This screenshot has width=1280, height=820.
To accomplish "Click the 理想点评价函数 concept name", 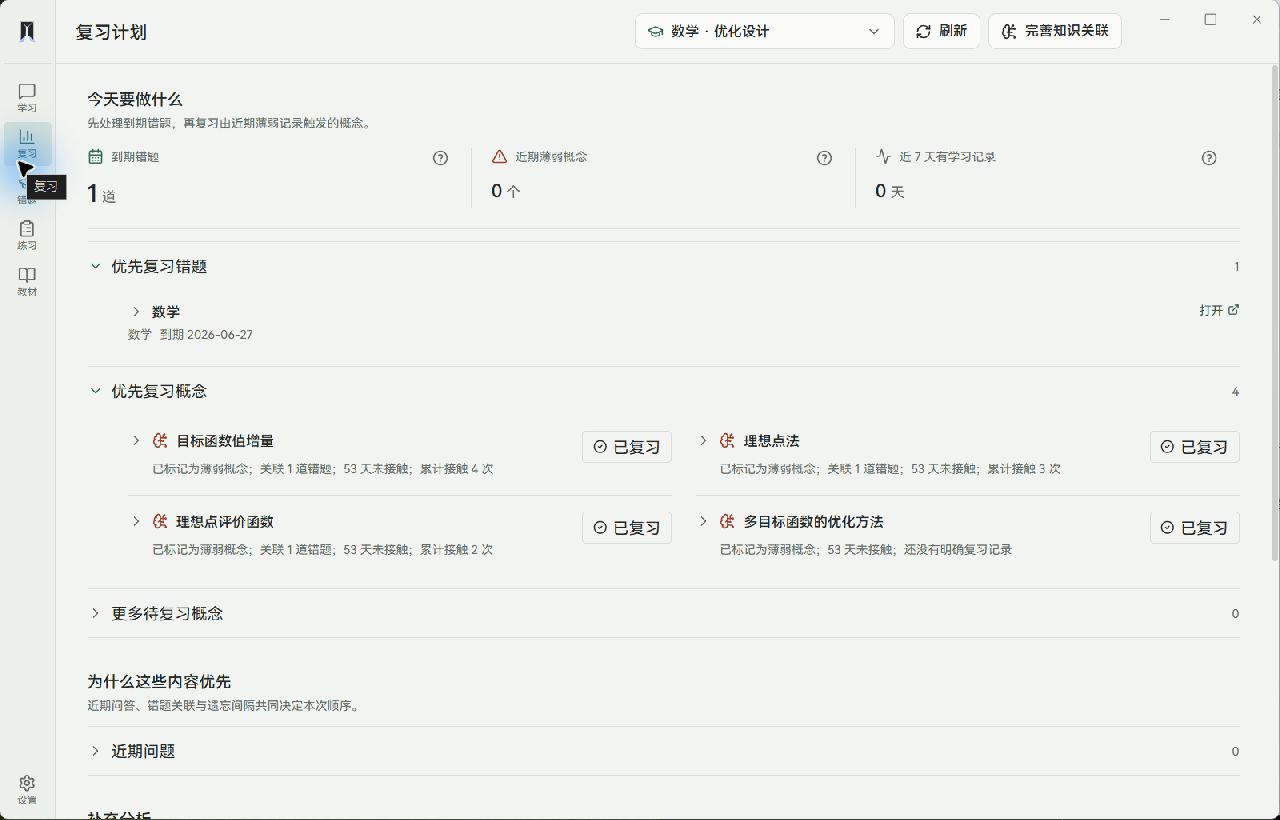I will (225, 522).
